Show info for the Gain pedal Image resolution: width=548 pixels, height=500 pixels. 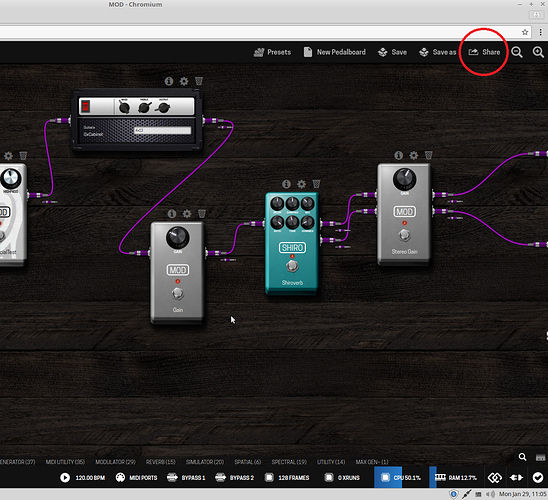click(x=172, y=213)
